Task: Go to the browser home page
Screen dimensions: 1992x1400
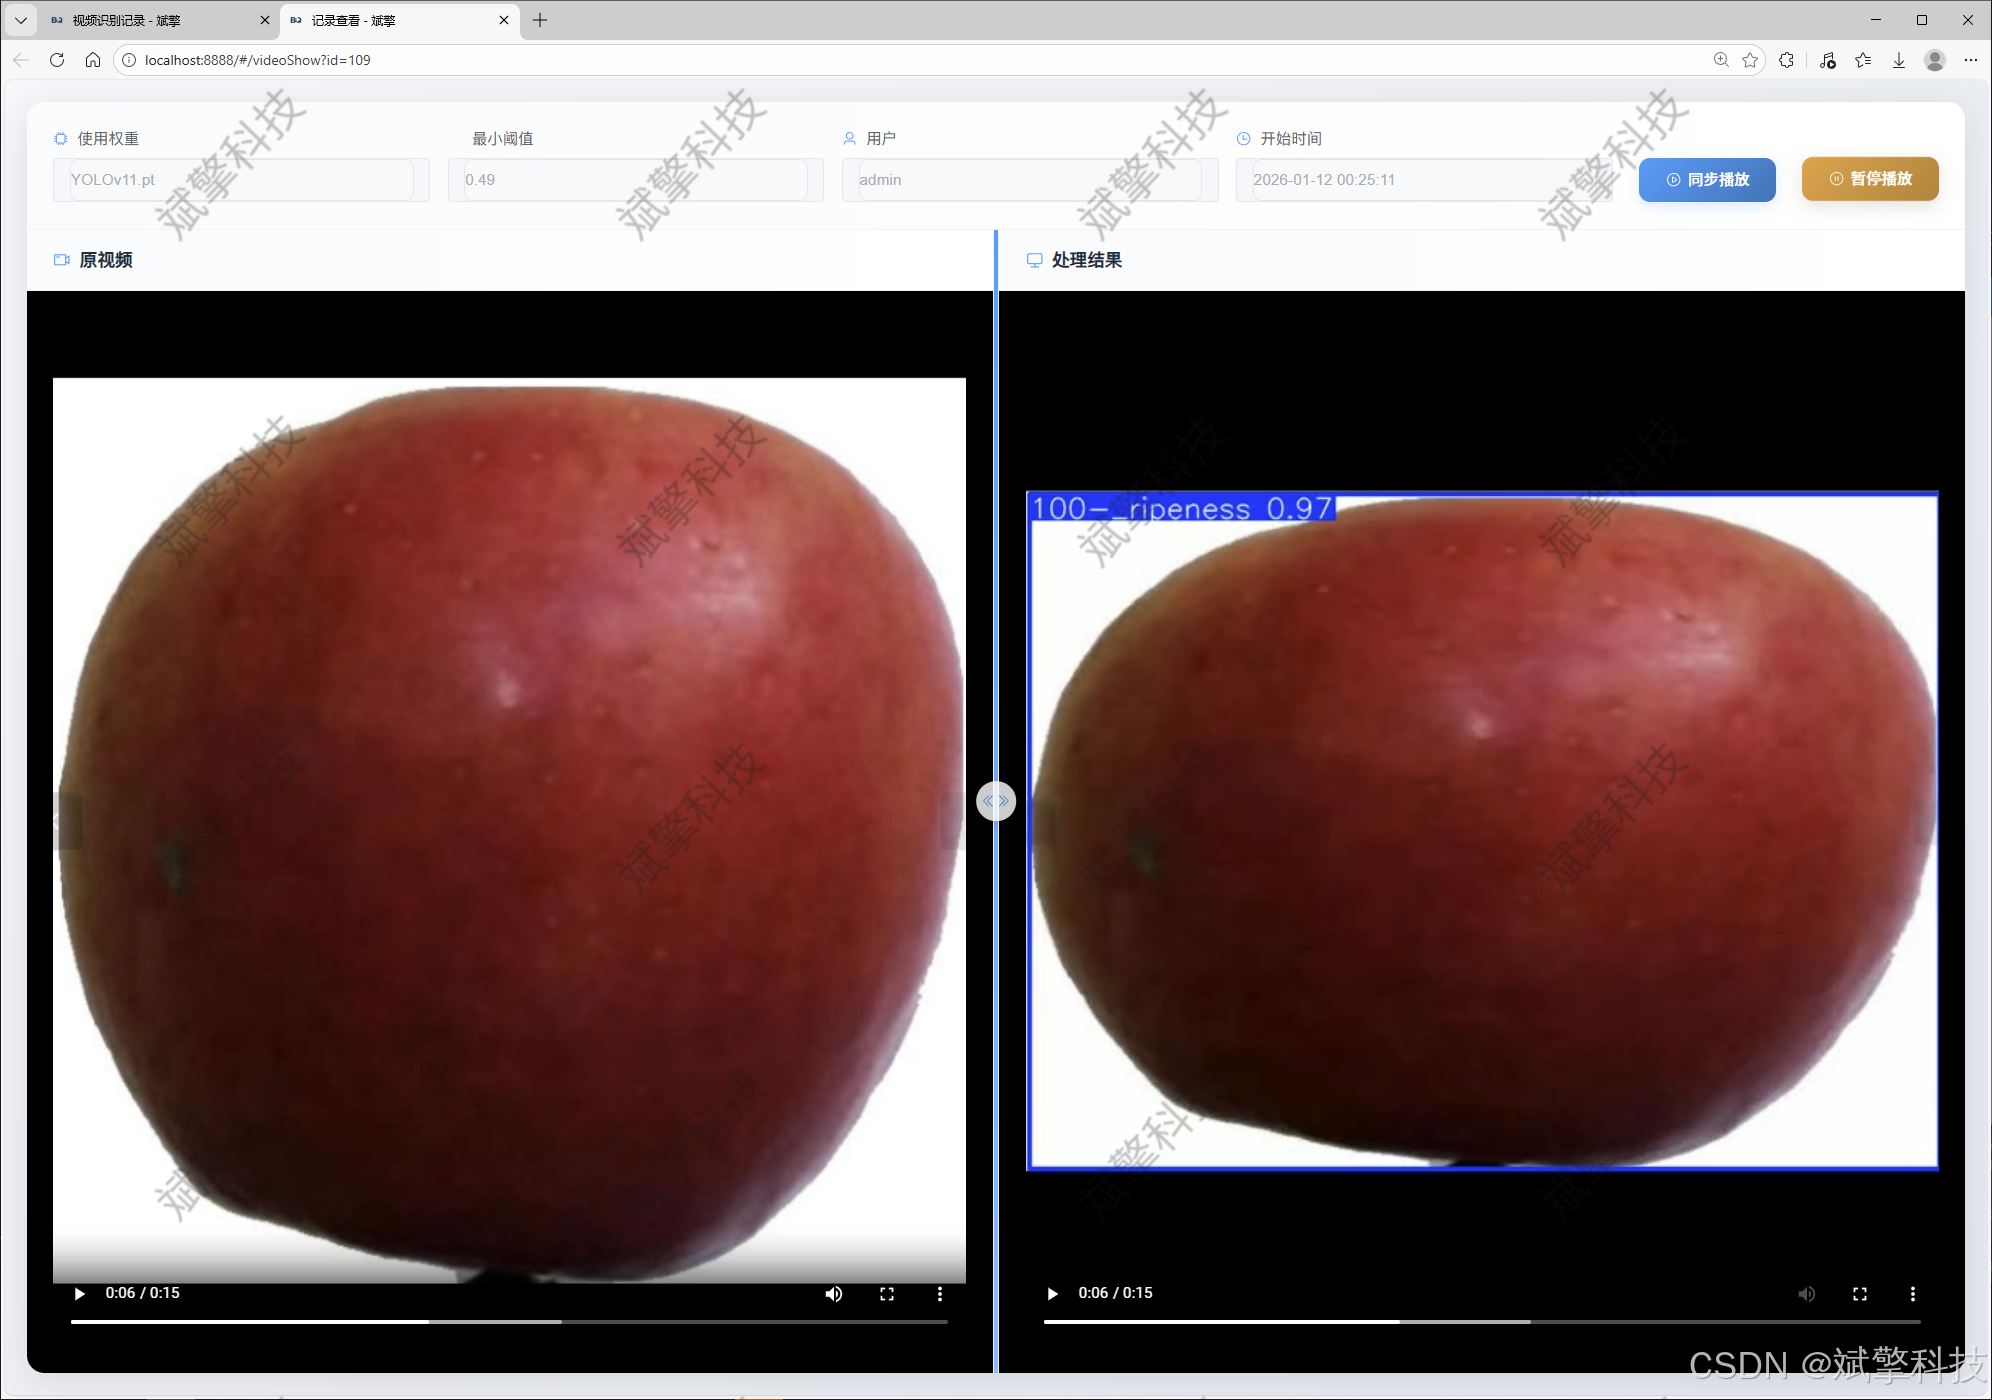Action: 93,60
